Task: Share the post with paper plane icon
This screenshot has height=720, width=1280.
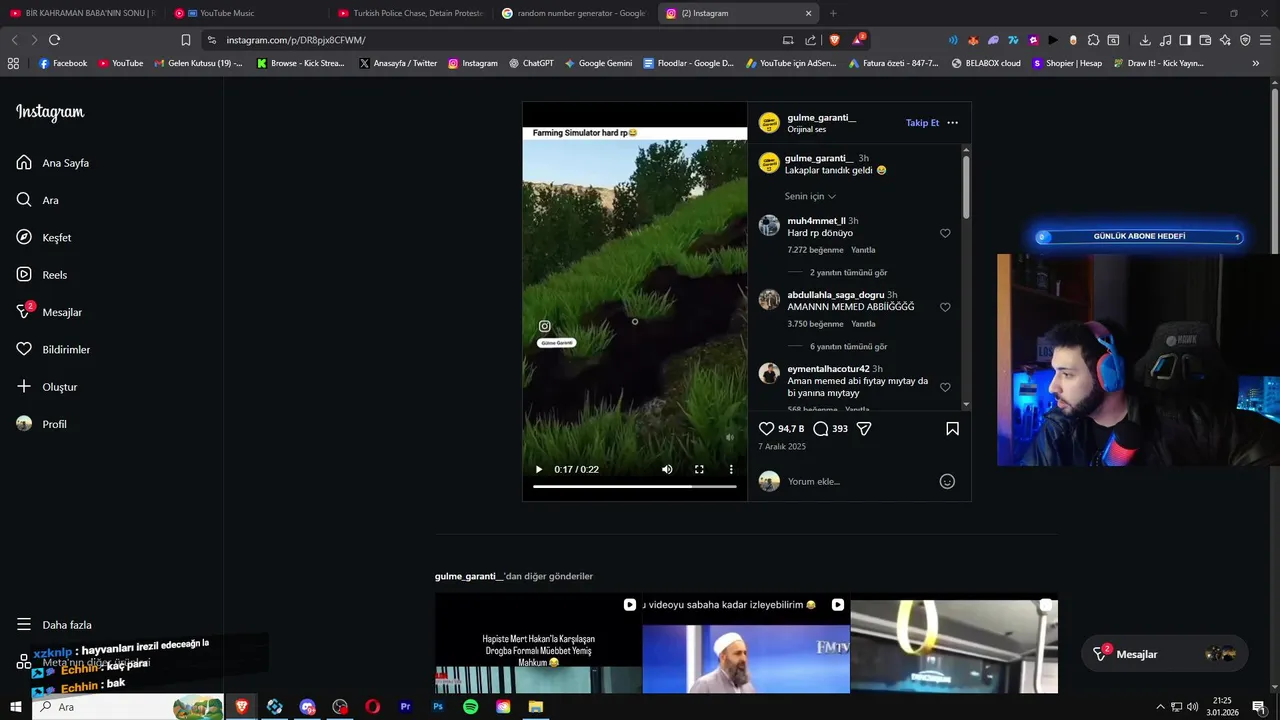Action: [x=864, y=428]
